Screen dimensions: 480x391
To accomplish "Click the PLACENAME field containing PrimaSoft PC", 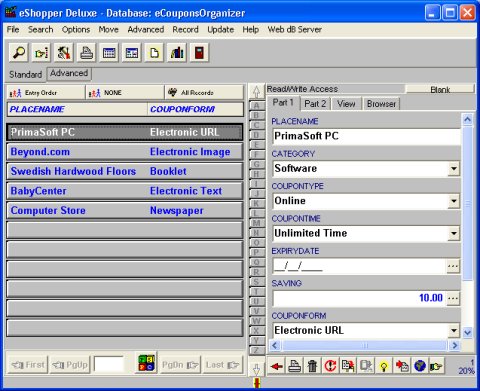I will [x=366, y=136].
